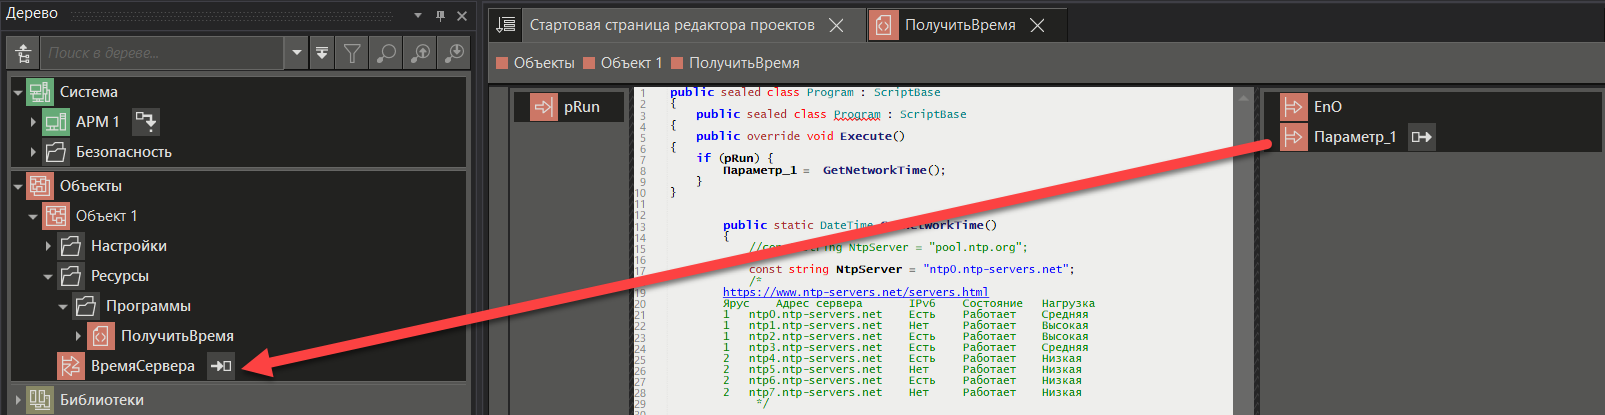This screenshot has height=415, width=1605.
Task: Click the ПолучитьВремя program icon in tree
Action: 101,336
